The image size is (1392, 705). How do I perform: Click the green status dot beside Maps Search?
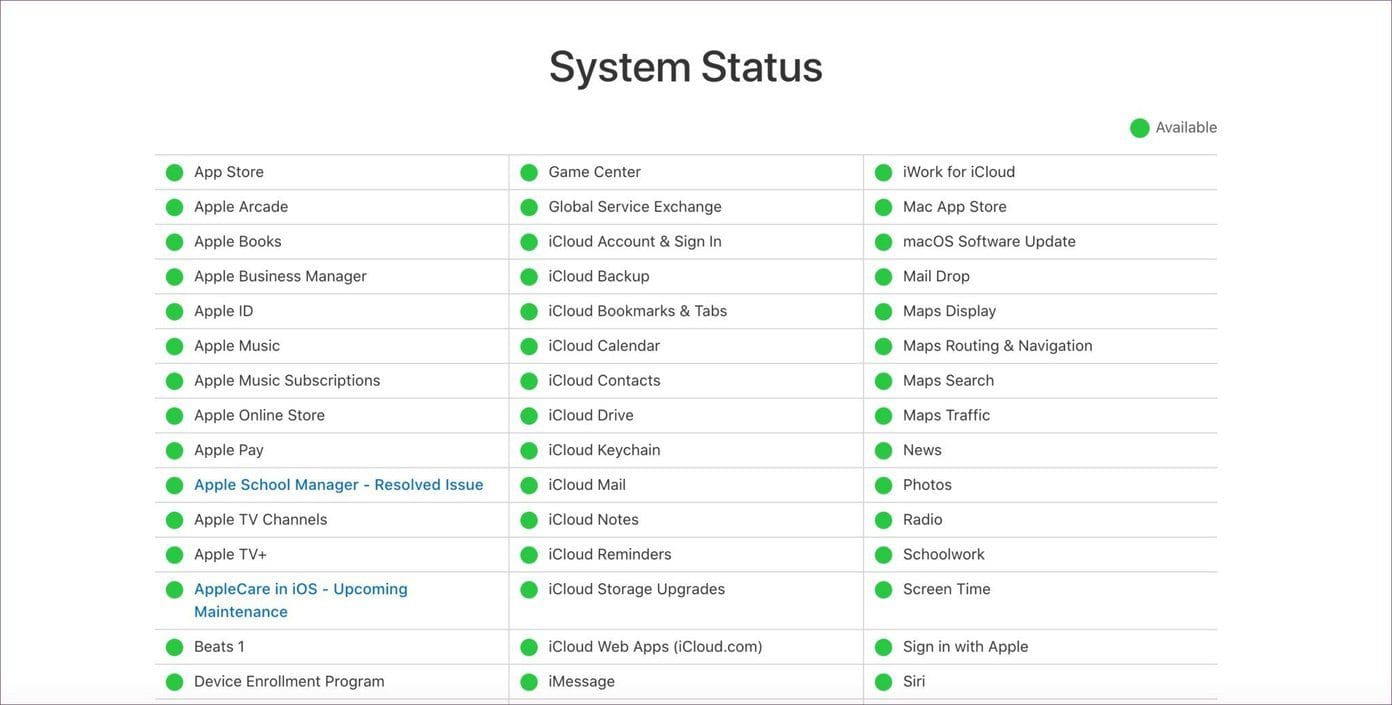click(x=883, y=381)
